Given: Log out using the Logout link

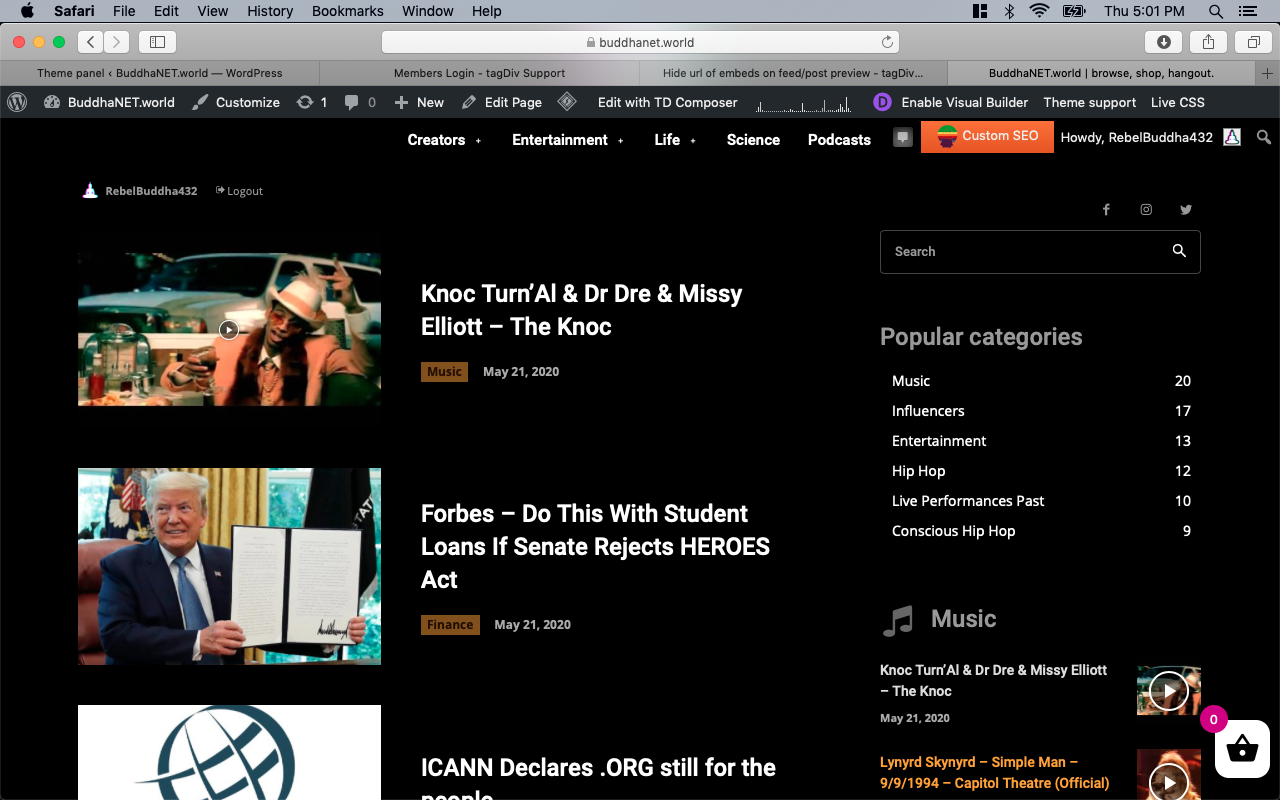Looking at the screenshot, I should point(240,191).
